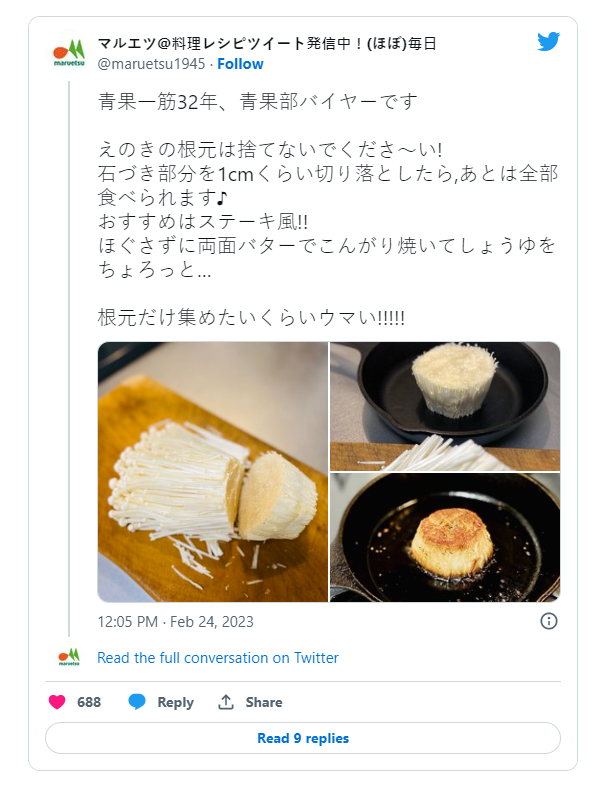
Task: Click the 688 likes count
Action: click(89, 702)
